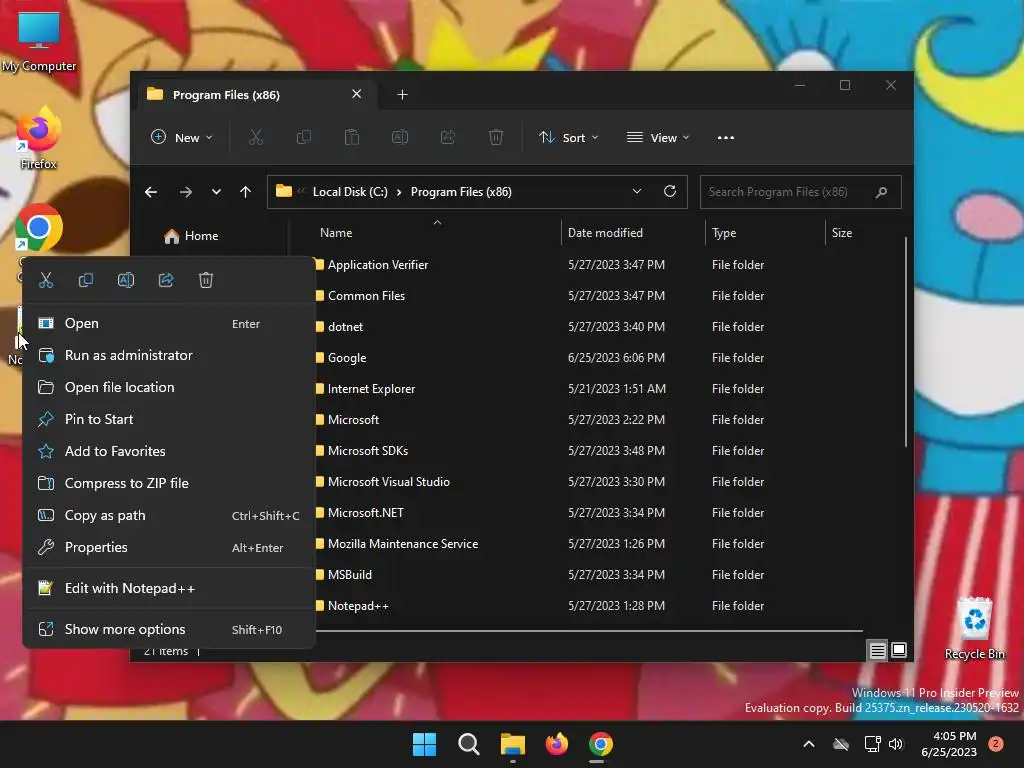This screenshot has height=768, width=1024.
Task: Select the Internet Explorer folder
Action: 371,389
